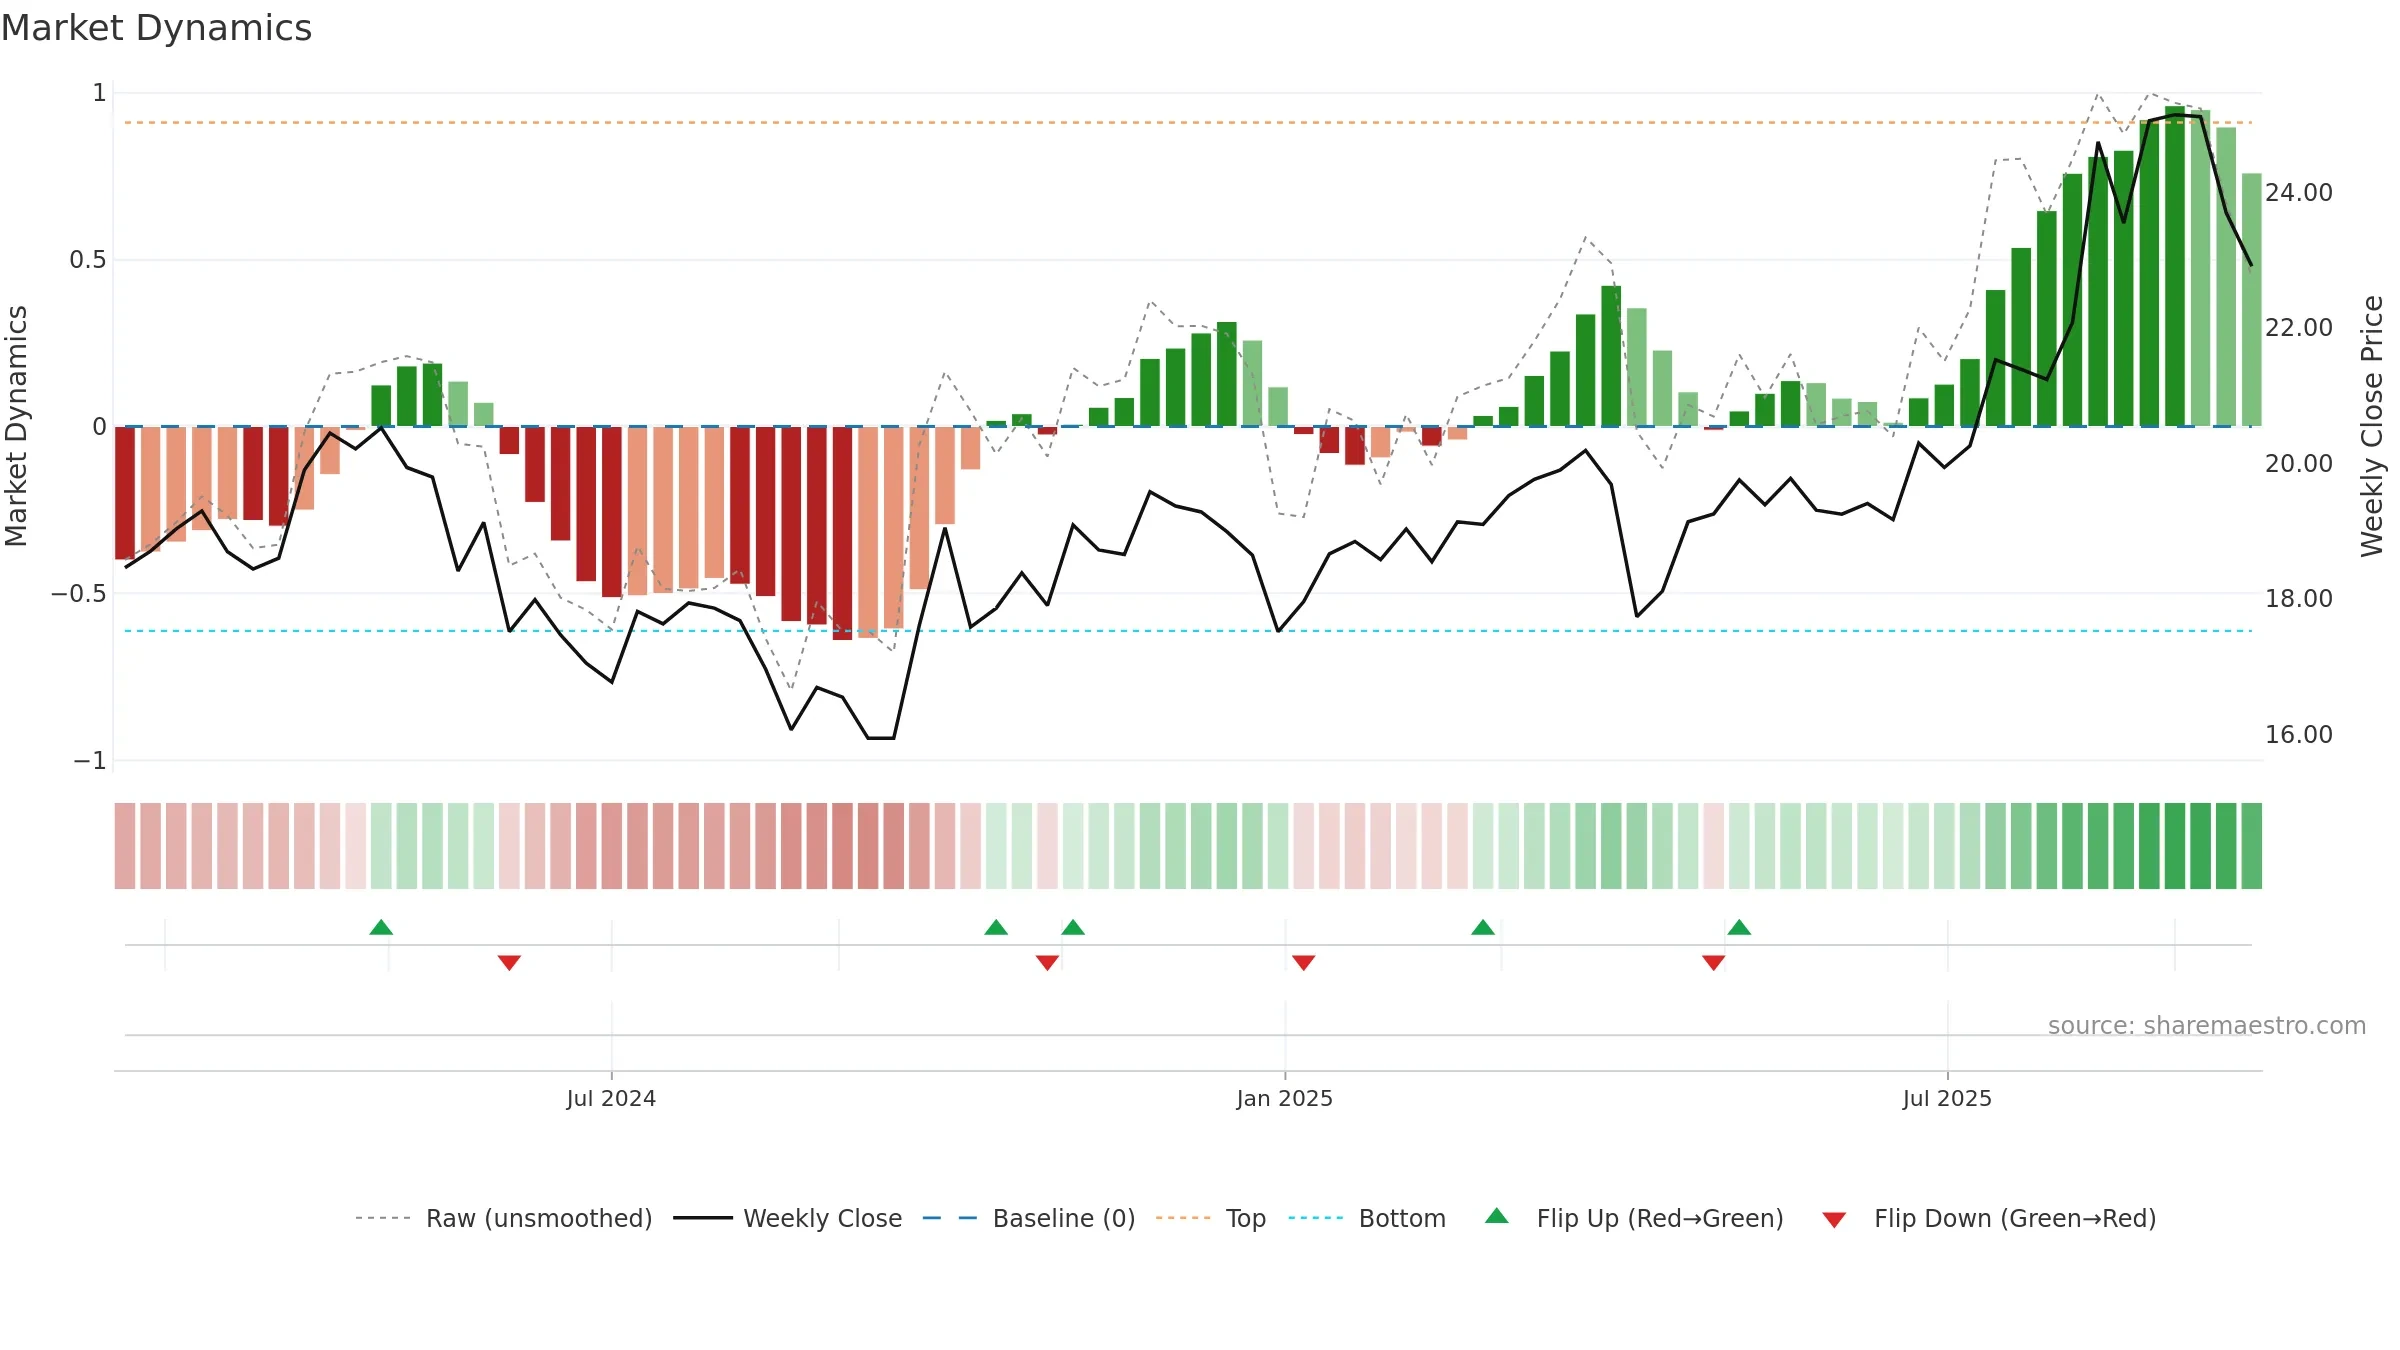Click the Market Dynamics chart title

[156, 28]
